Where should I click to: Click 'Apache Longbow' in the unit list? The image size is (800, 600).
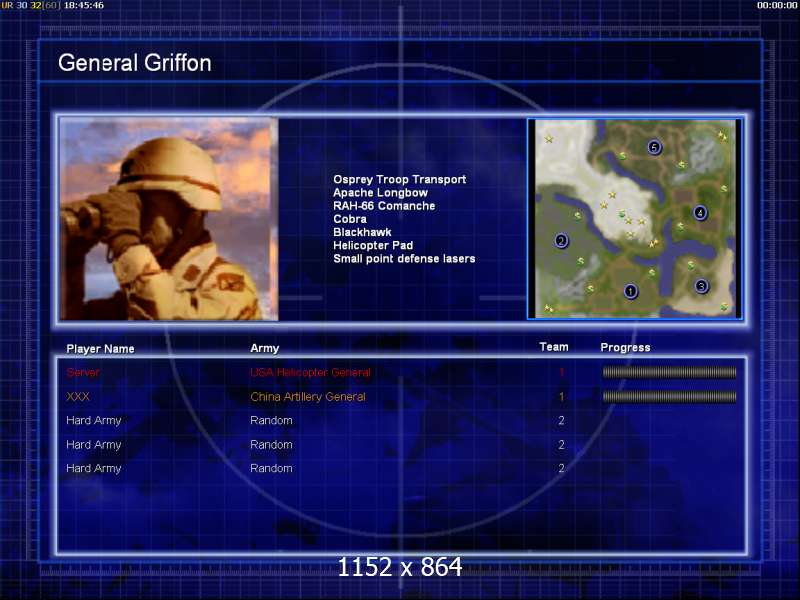(x=380, y=193)
